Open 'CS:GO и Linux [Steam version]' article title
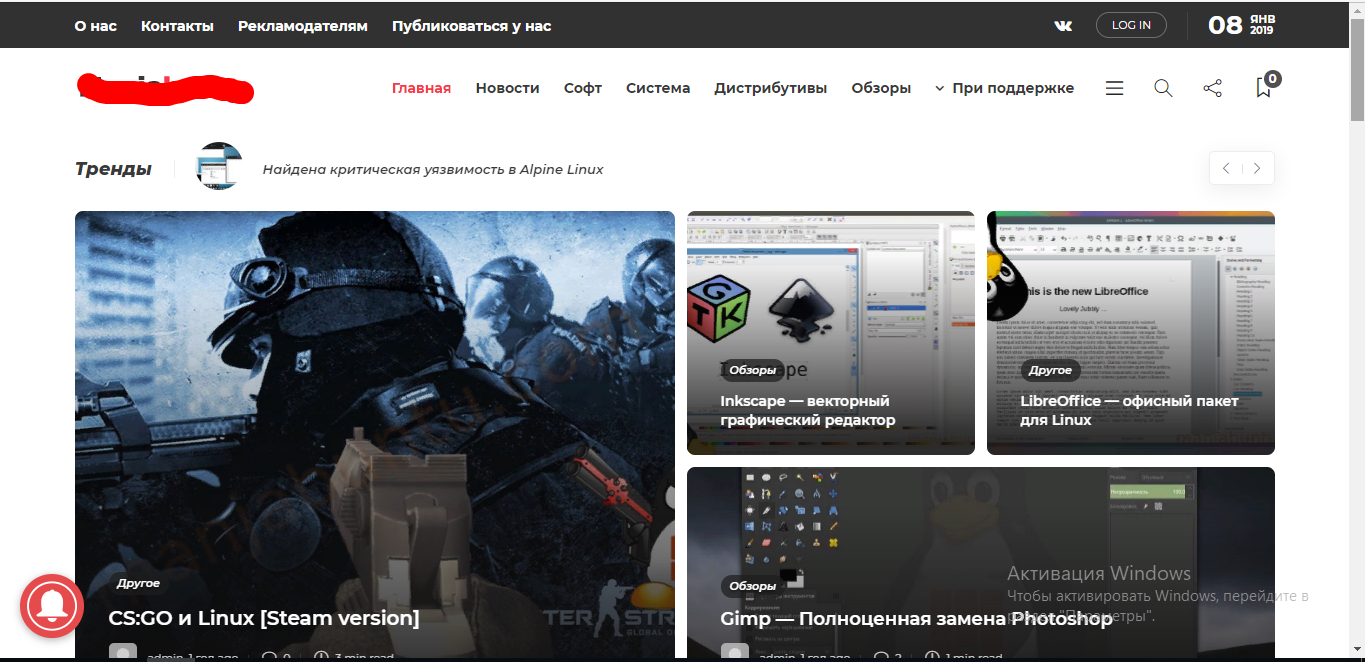 [x=264, y=618]
